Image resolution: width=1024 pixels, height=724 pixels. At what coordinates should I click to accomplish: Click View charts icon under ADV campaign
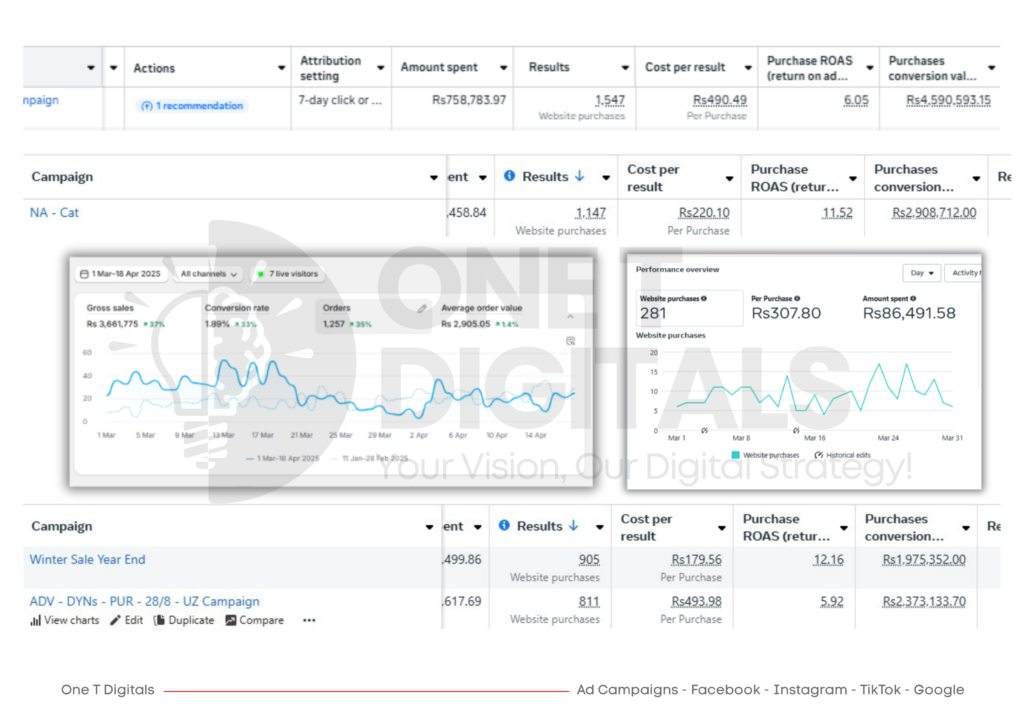(x=36, y=620)
